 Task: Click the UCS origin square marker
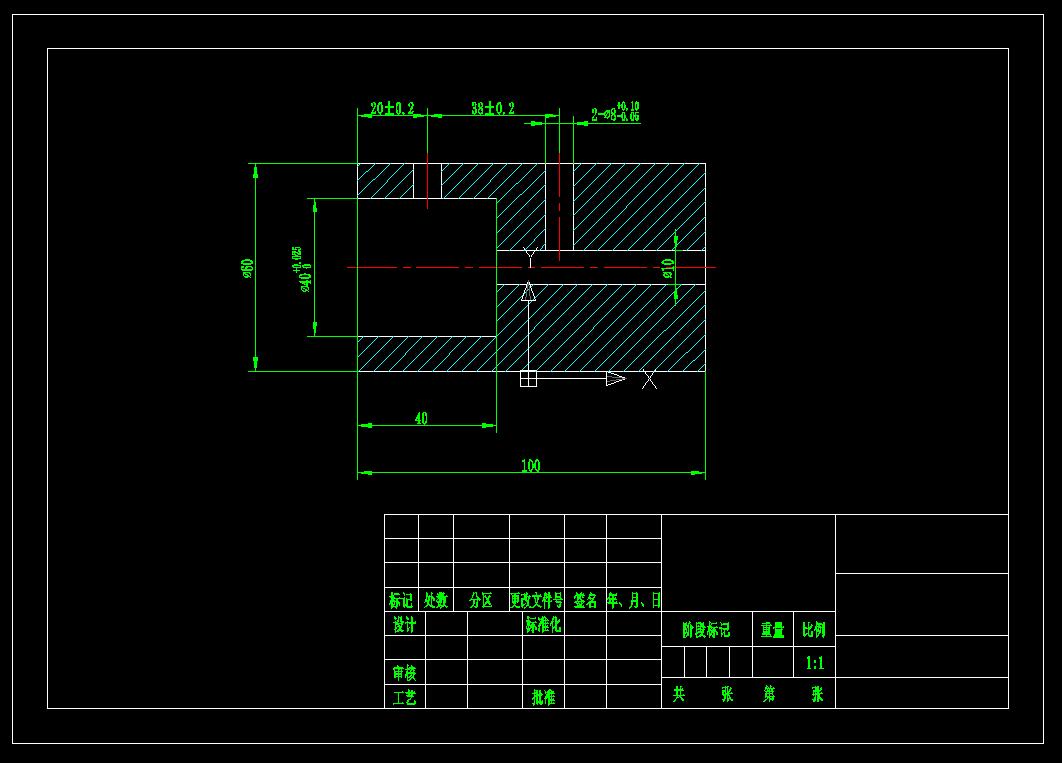tap(528, 378)
